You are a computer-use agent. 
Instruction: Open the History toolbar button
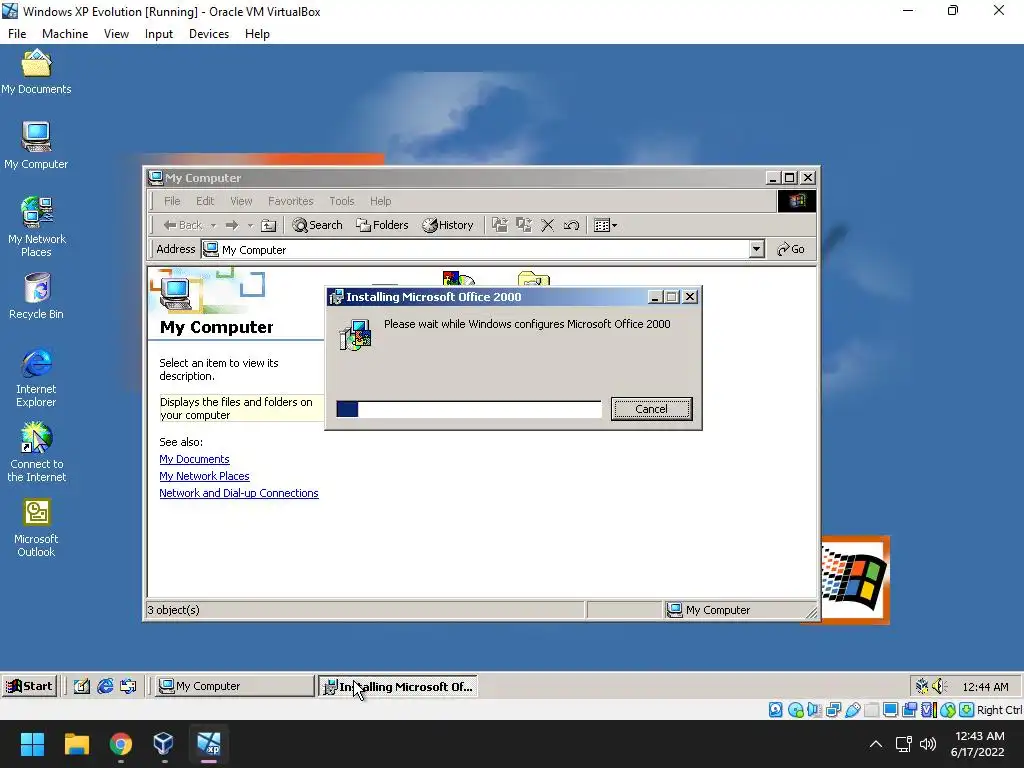[448, 225]
